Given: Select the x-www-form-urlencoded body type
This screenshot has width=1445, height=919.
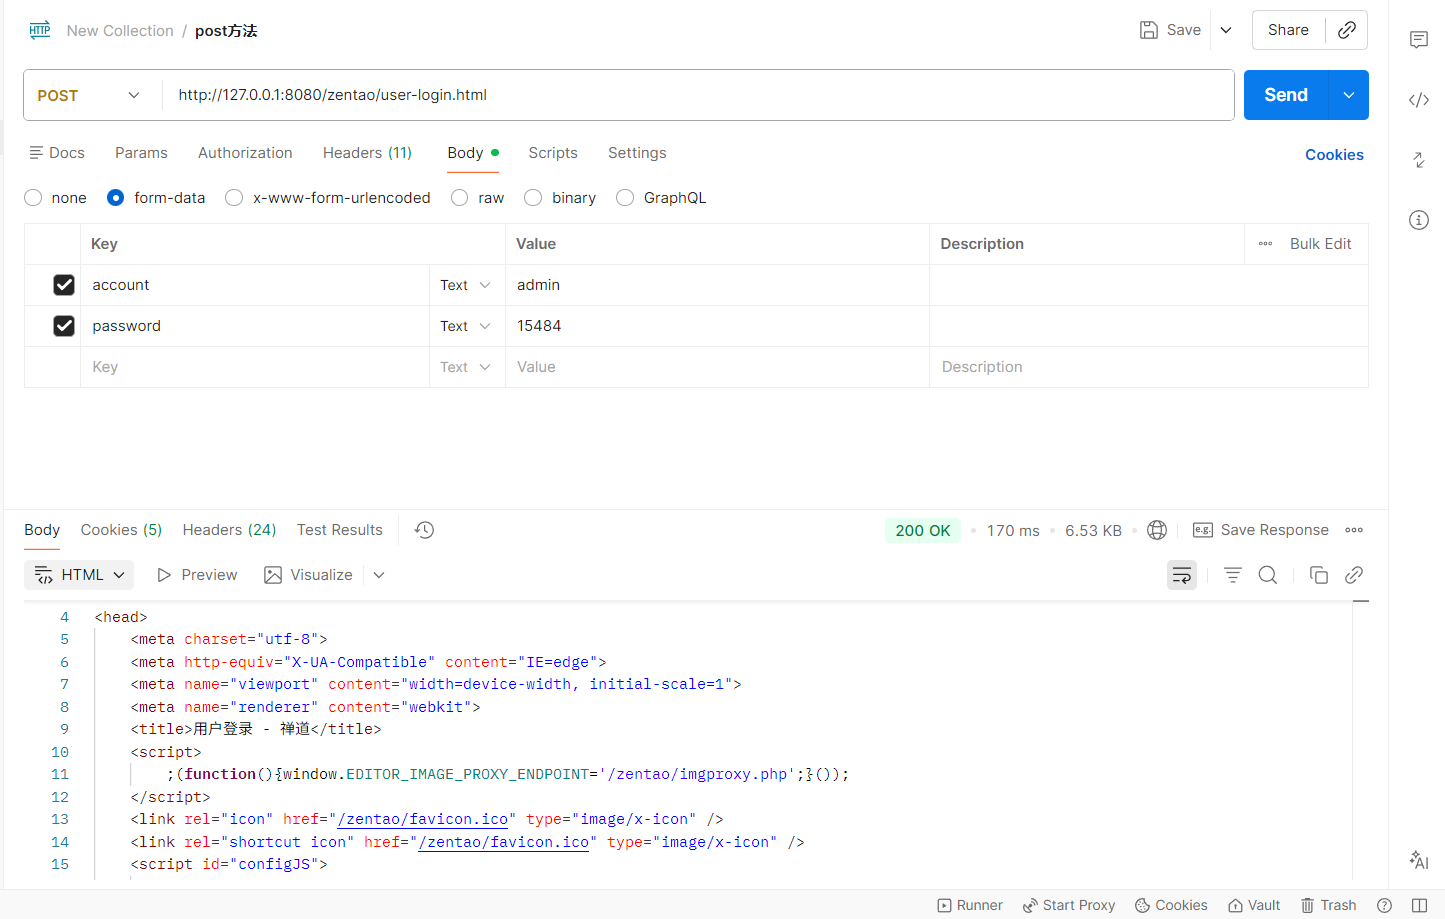Looking at the screenshot, I should [234, 198].
